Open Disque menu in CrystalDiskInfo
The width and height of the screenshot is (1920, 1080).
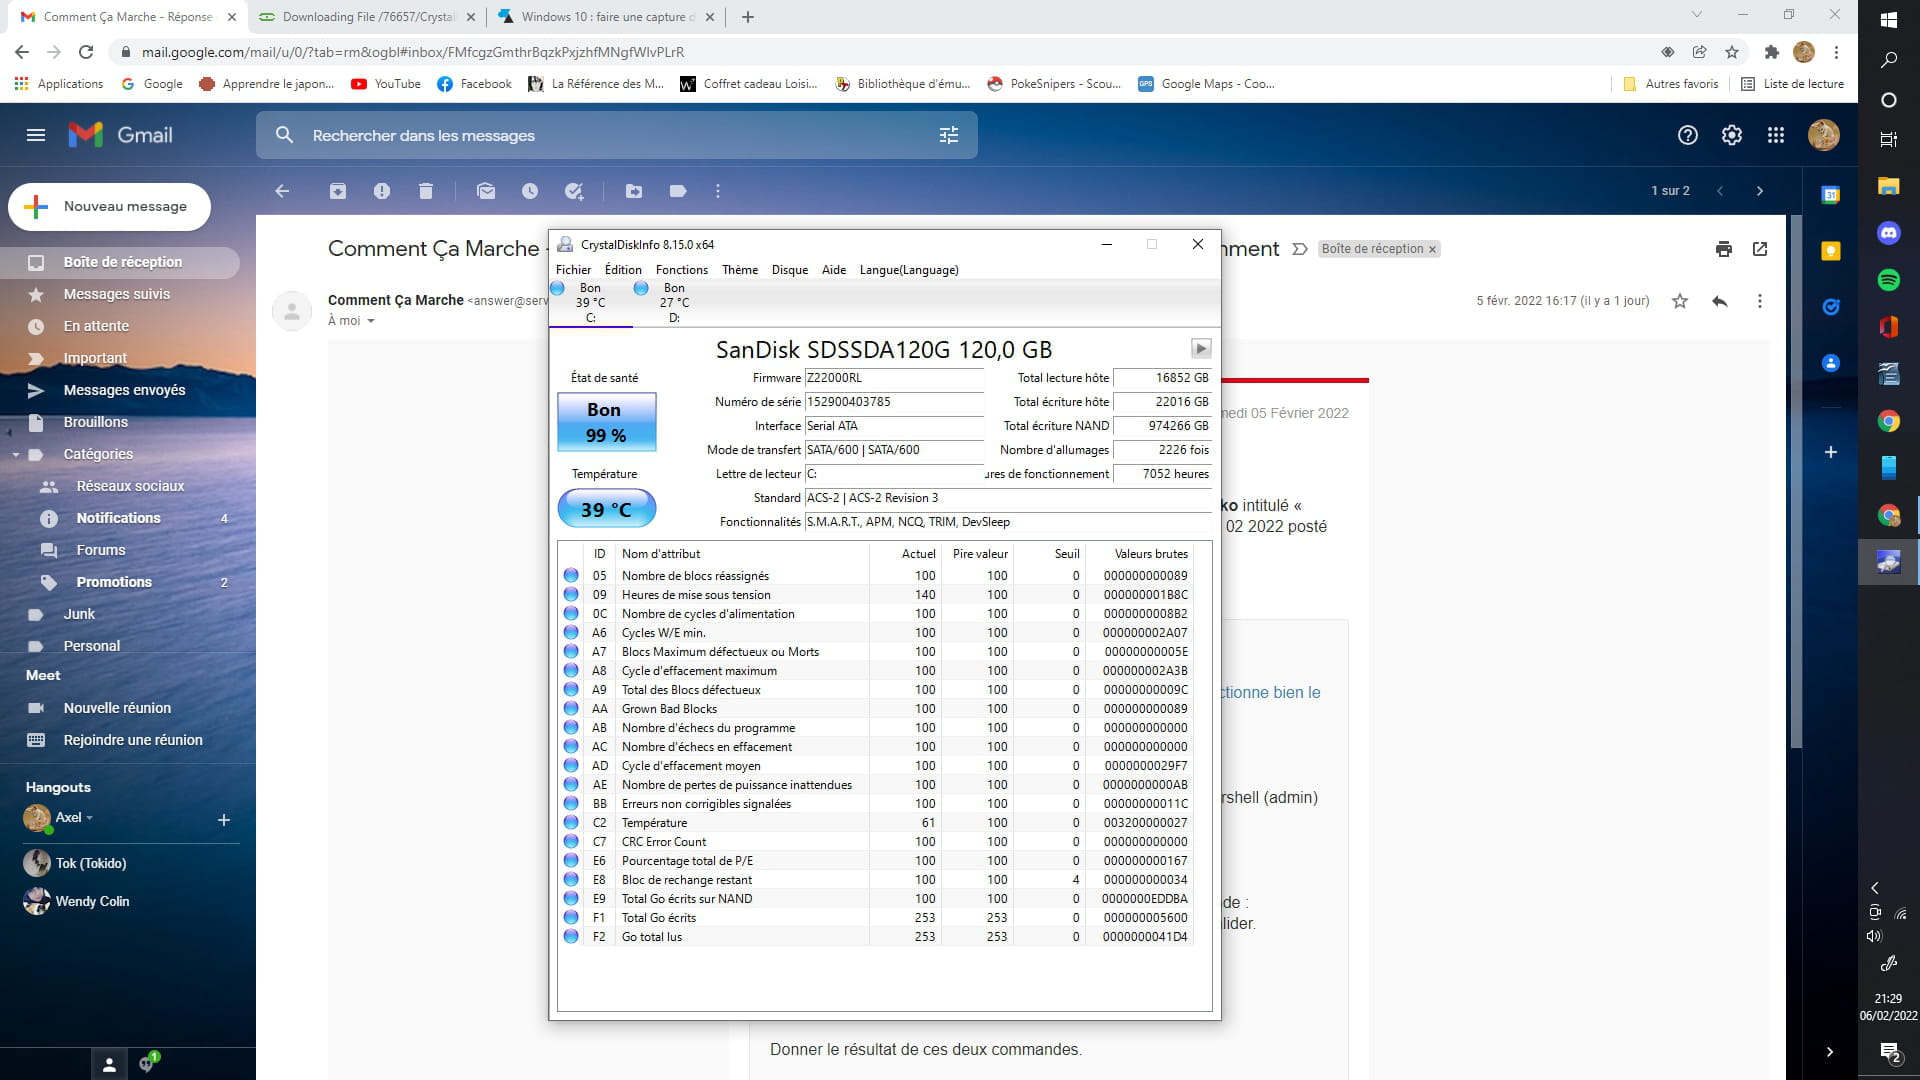790,270
